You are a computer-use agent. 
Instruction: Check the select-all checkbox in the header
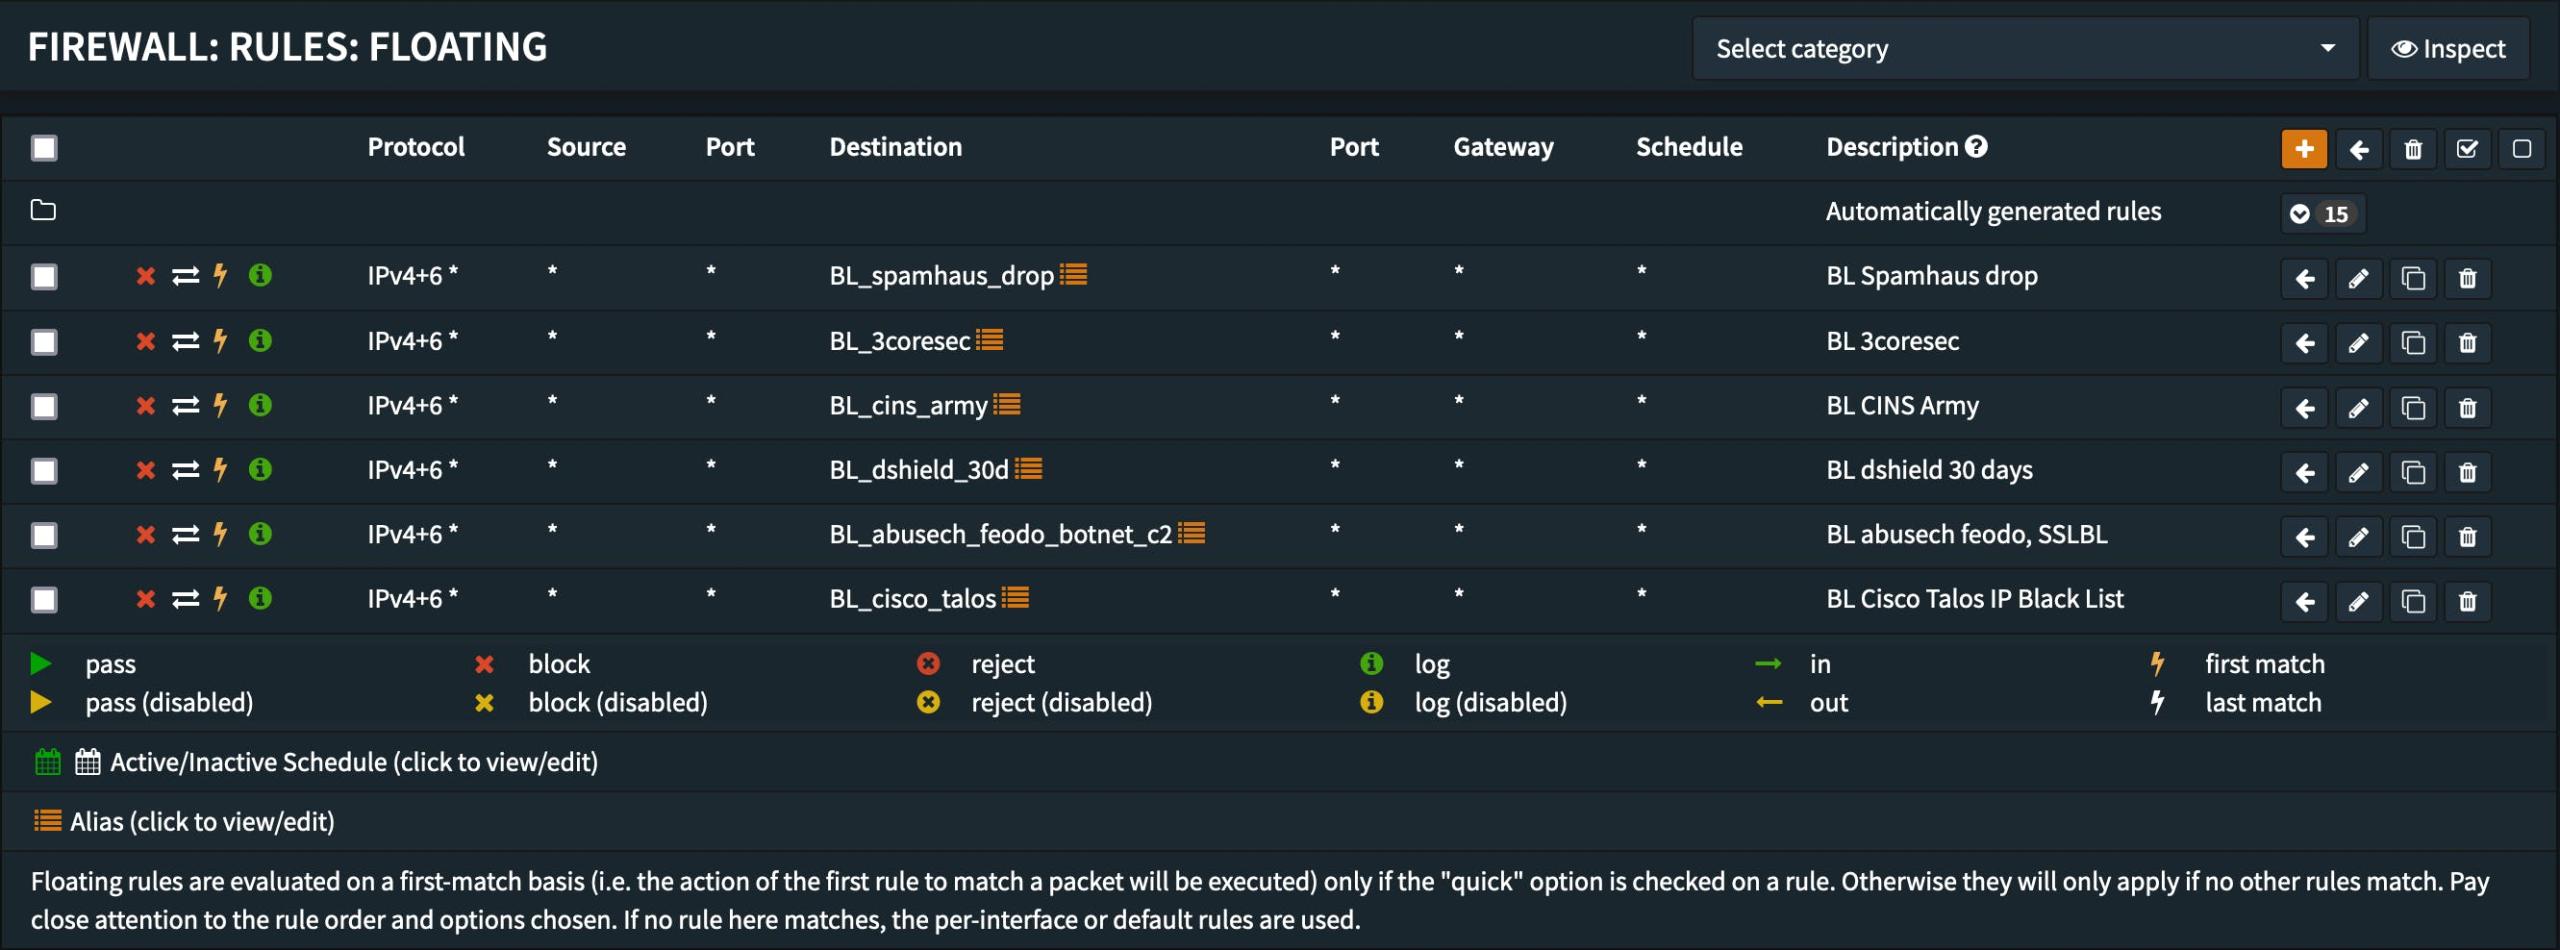pyautogui.click(x=44, y=148)
